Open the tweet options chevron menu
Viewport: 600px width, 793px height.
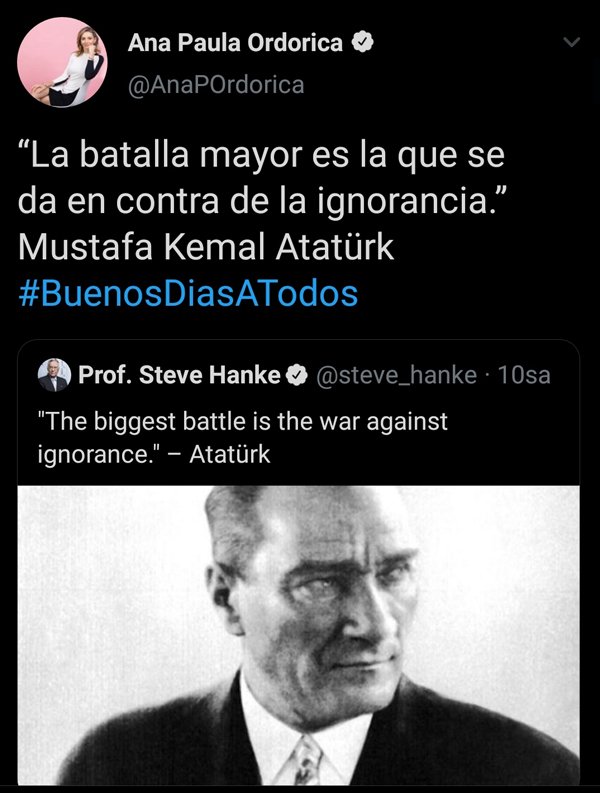click(572, 42)
